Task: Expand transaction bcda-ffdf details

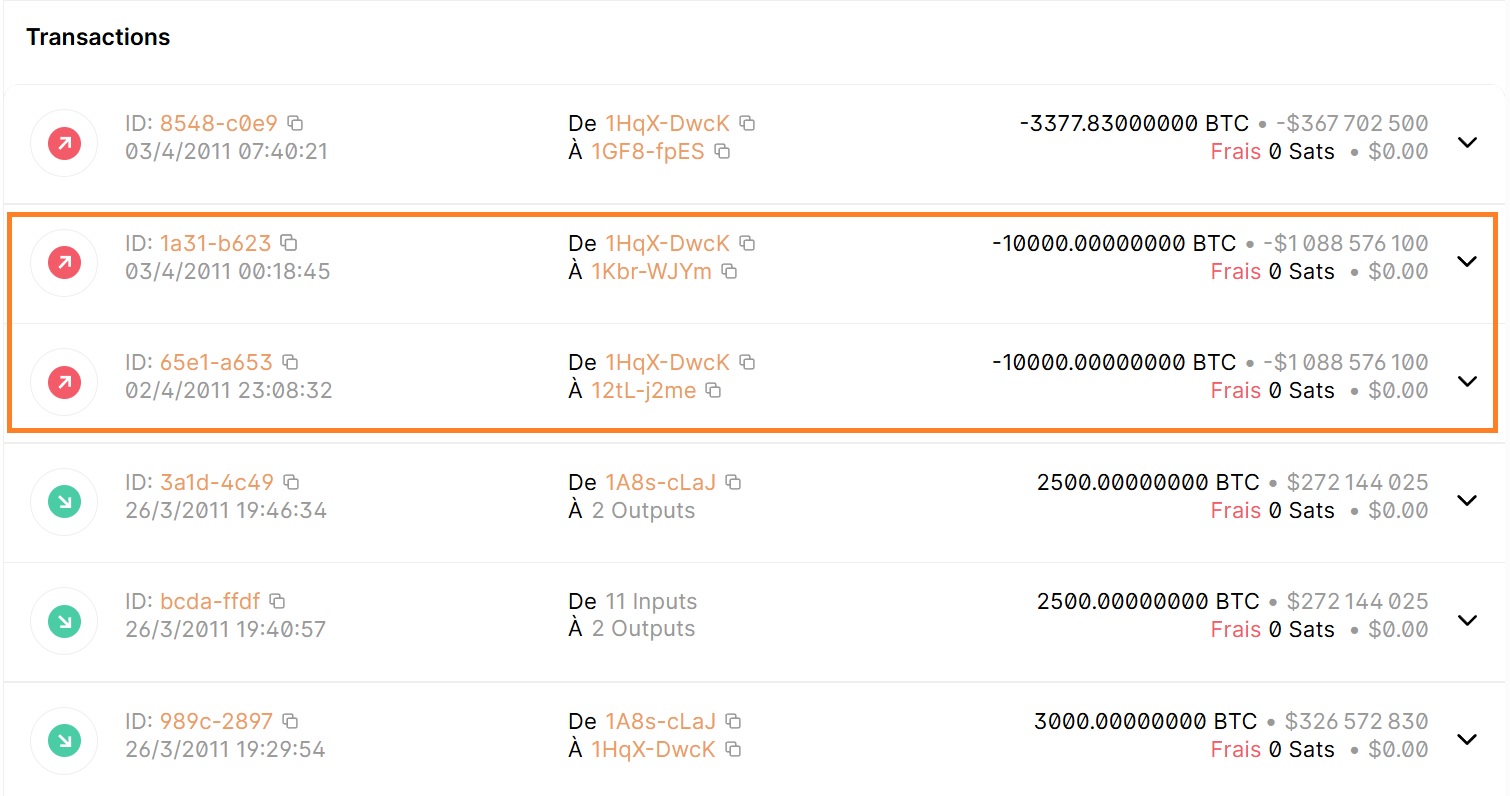Action: tap(1467, 619)
